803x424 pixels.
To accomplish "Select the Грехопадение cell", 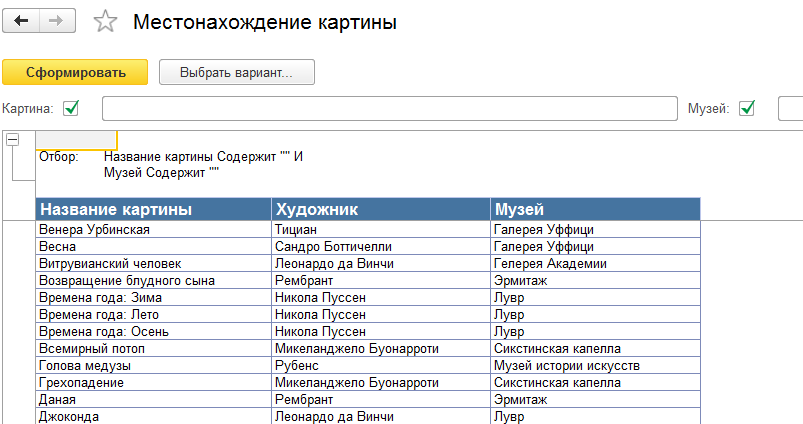I will point(154,382).
